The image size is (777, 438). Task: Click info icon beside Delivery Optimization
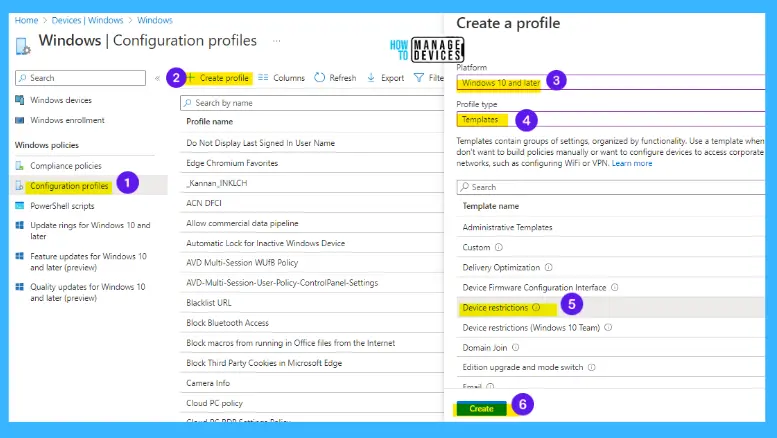[x=549, y=267]
